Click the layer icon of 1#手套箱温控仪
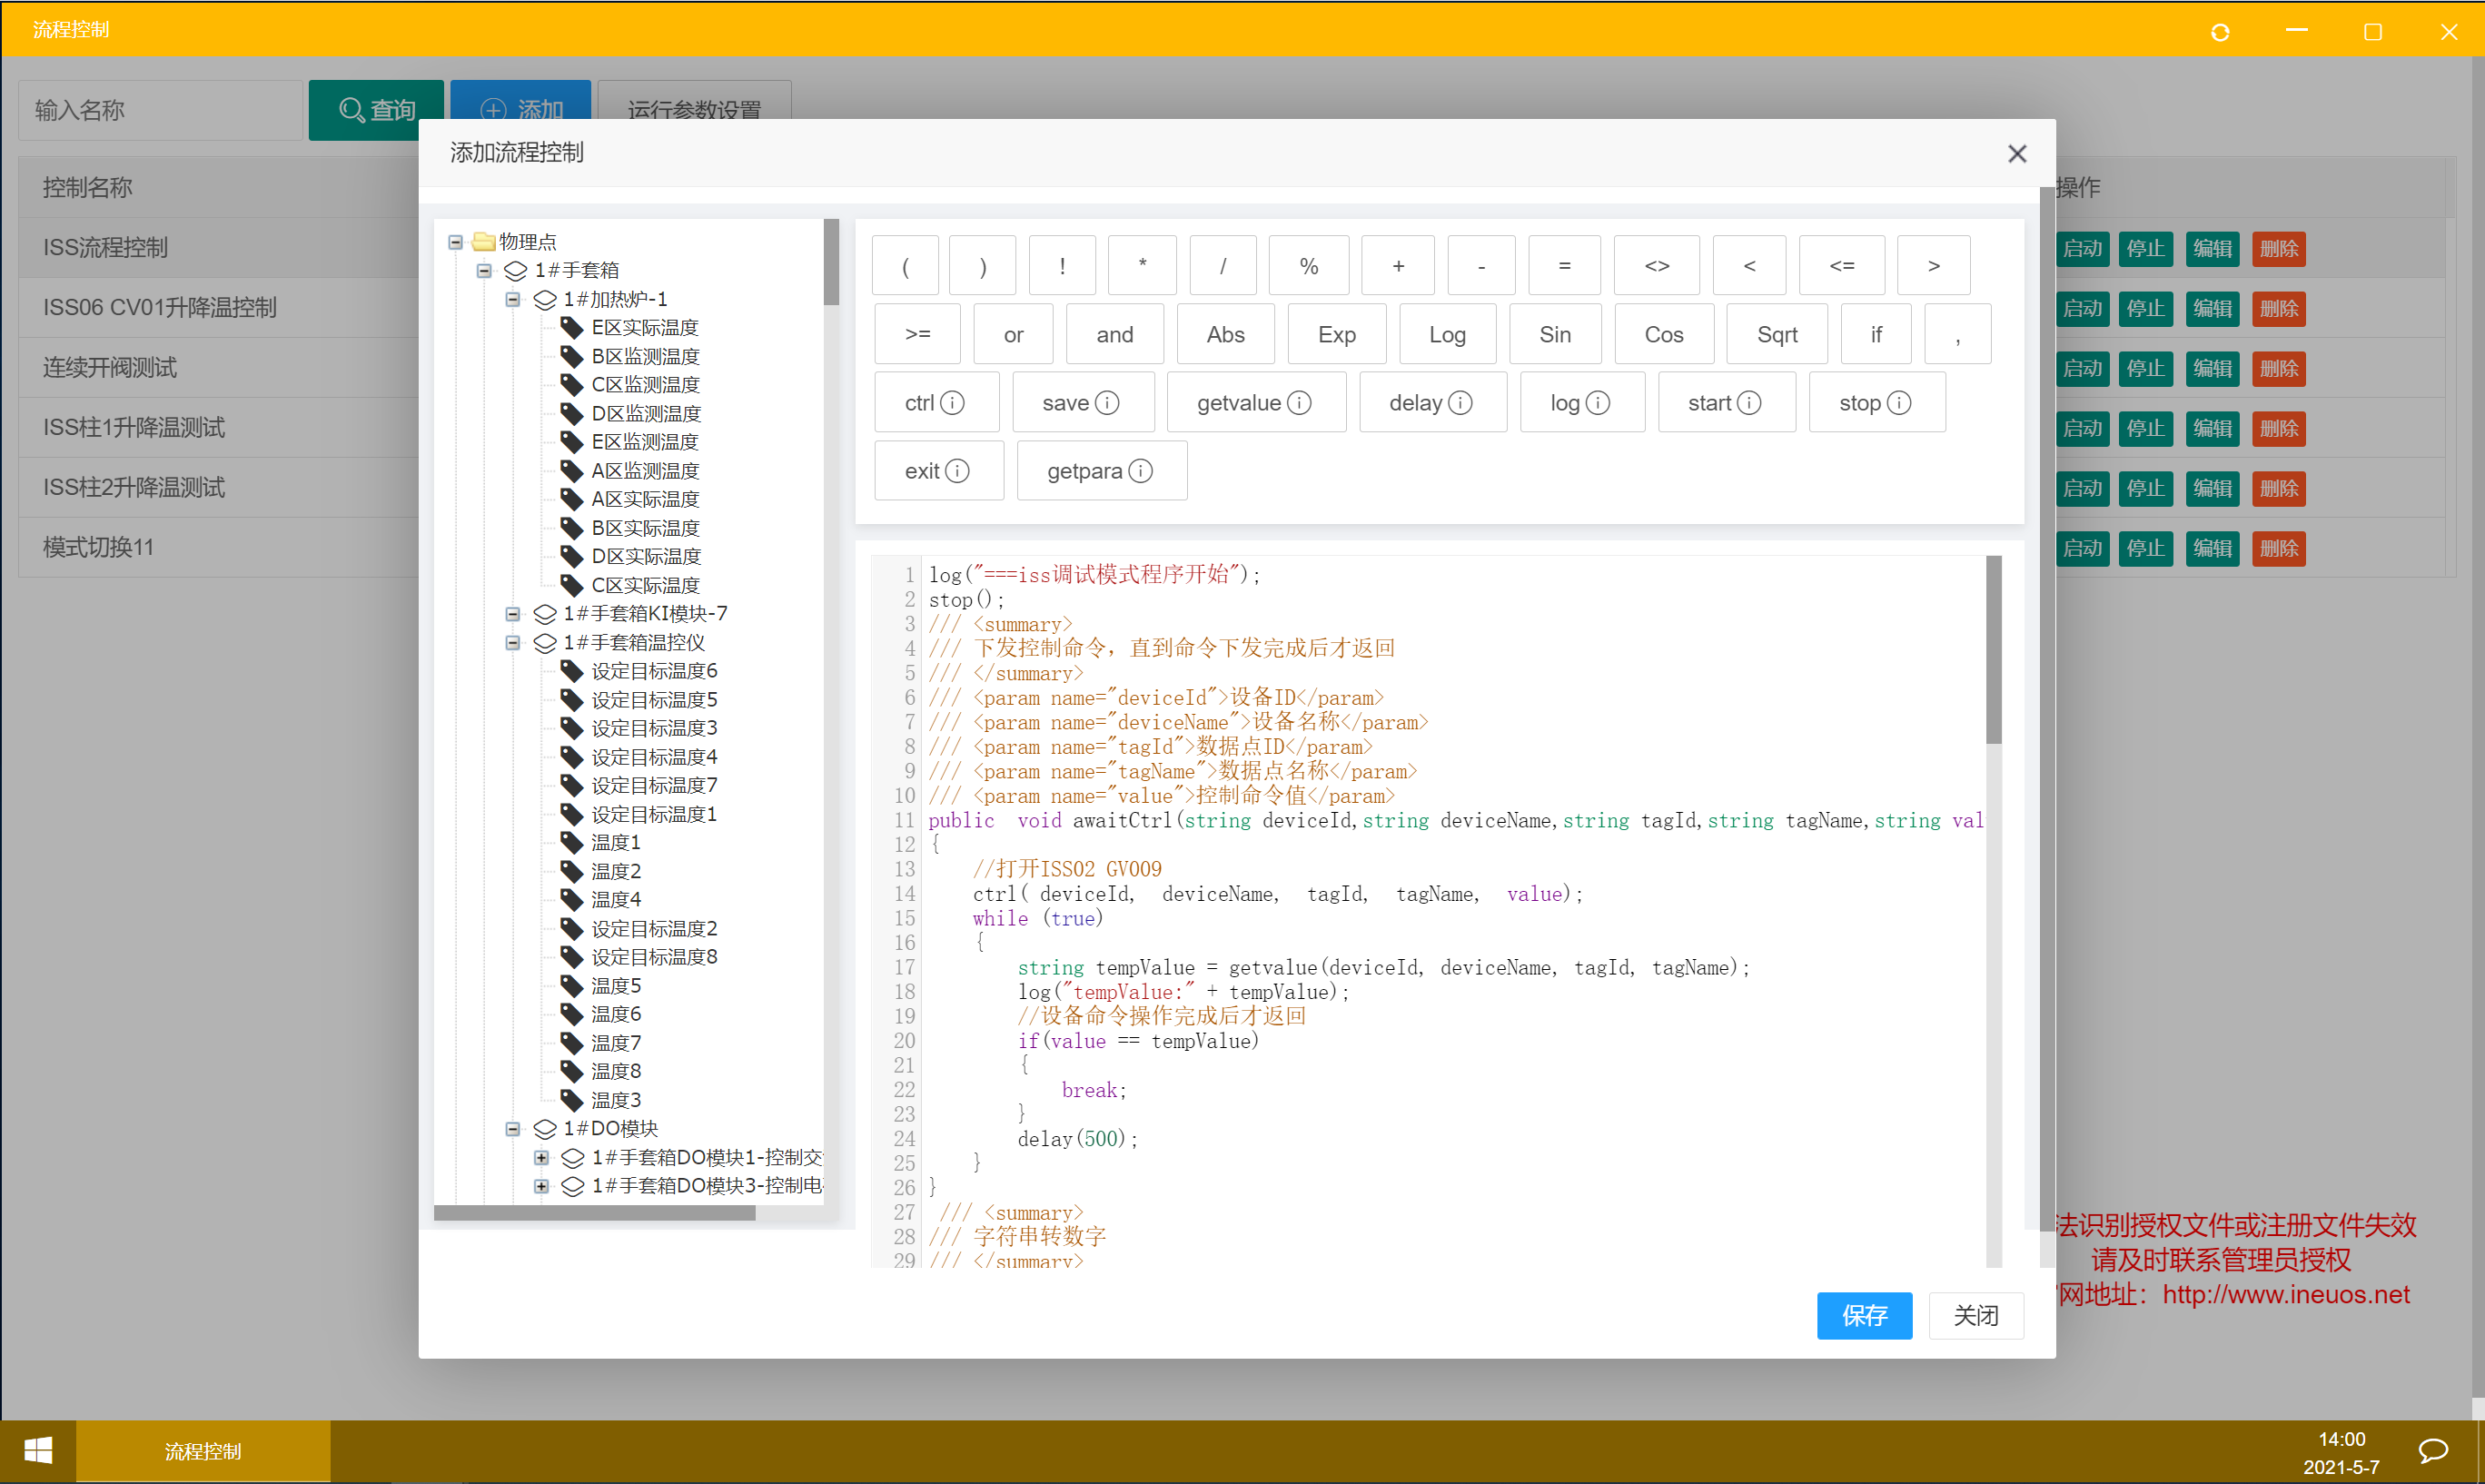Viewport: 2485px width, 1484px height. [x=545, y=642]
